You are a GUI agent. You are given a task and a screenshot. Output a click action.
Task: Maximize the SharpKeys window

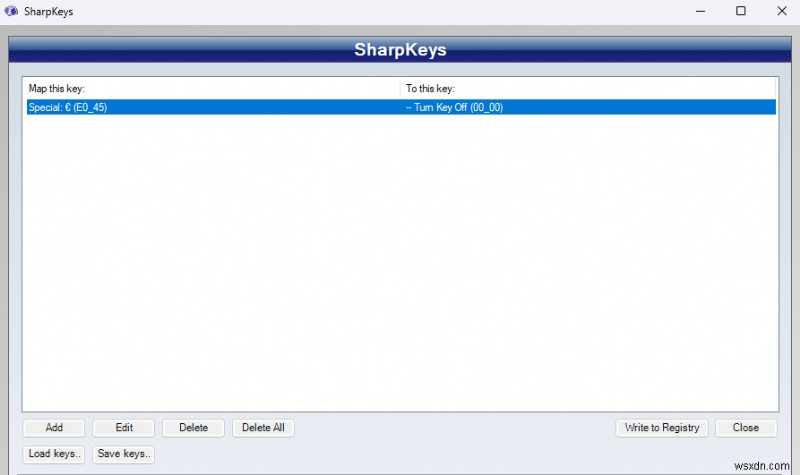[x=741, y=11]
